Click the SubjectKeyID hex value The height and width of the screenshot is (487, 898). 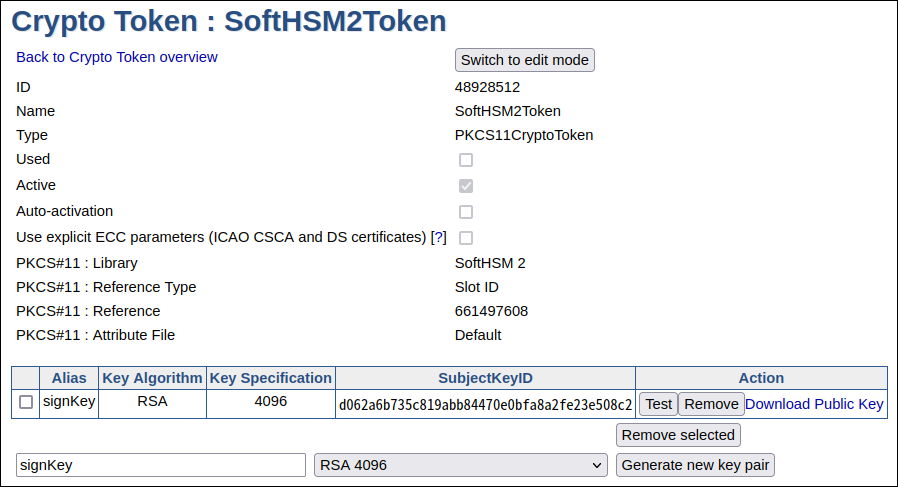[x=485, y=405]
